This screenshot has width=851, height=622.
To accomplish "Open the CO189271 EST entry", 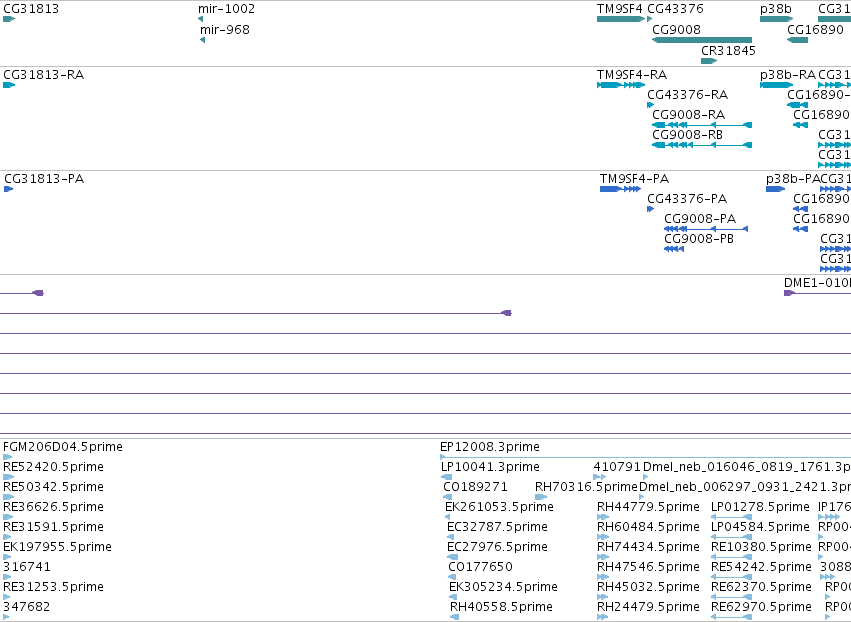I will (x=475, y=486).
